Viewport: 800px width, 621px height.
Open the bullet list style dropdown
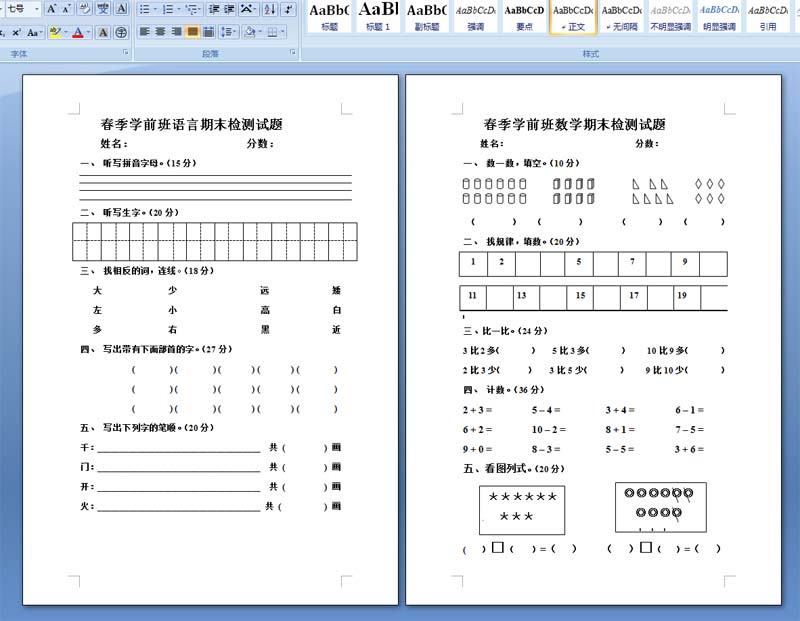[155, 9]
